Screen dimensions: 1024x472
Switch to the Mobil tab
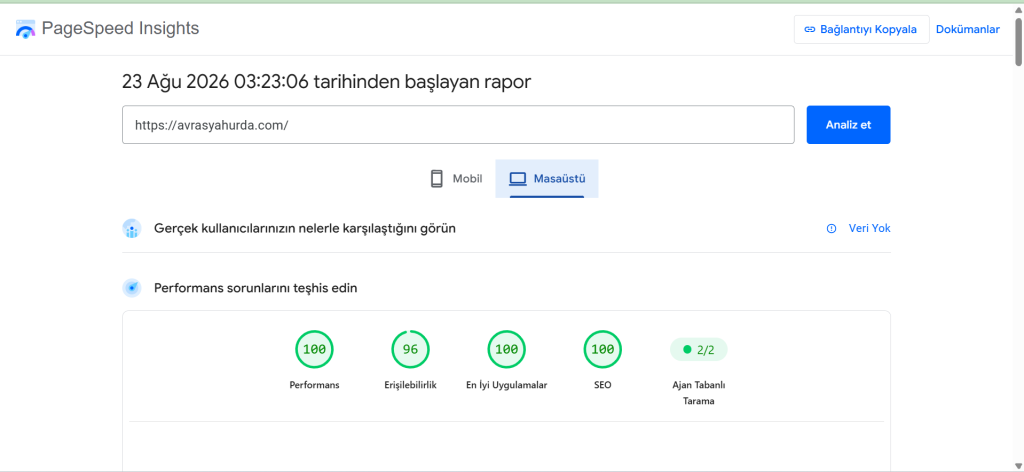click(x=456, y=178)
